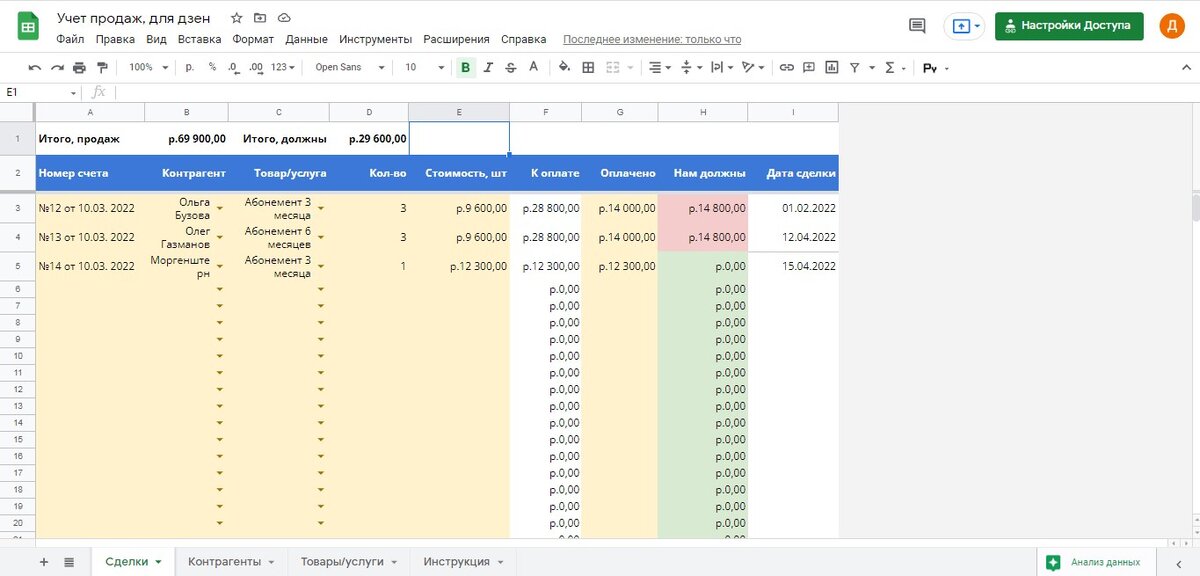This screenshot has width=1200, height=576.
Task: Toggle strikethrough formatting
Action: tap(511, 67)
